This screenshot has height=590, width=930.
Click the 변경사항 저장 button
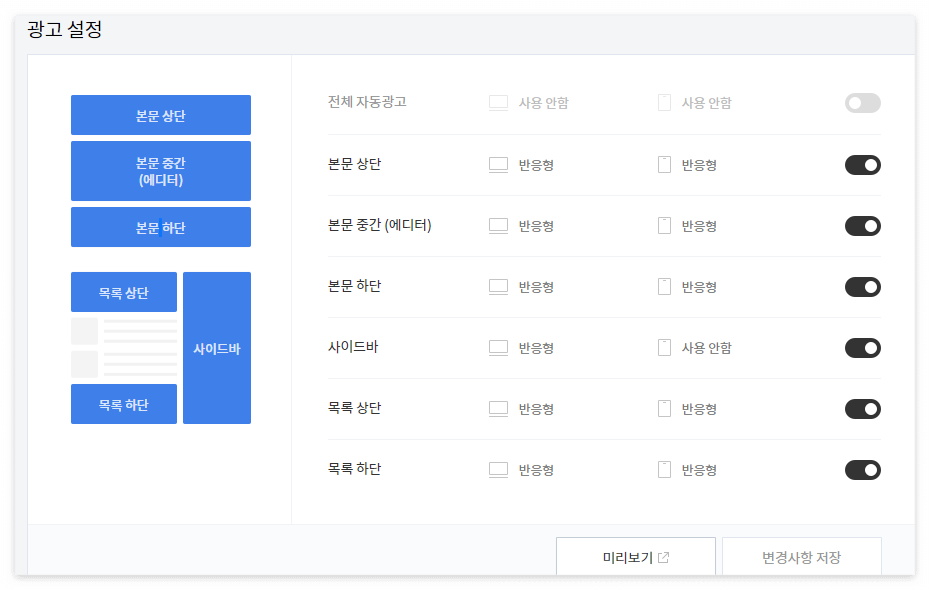pyautogui.click(x=801, y=556)
